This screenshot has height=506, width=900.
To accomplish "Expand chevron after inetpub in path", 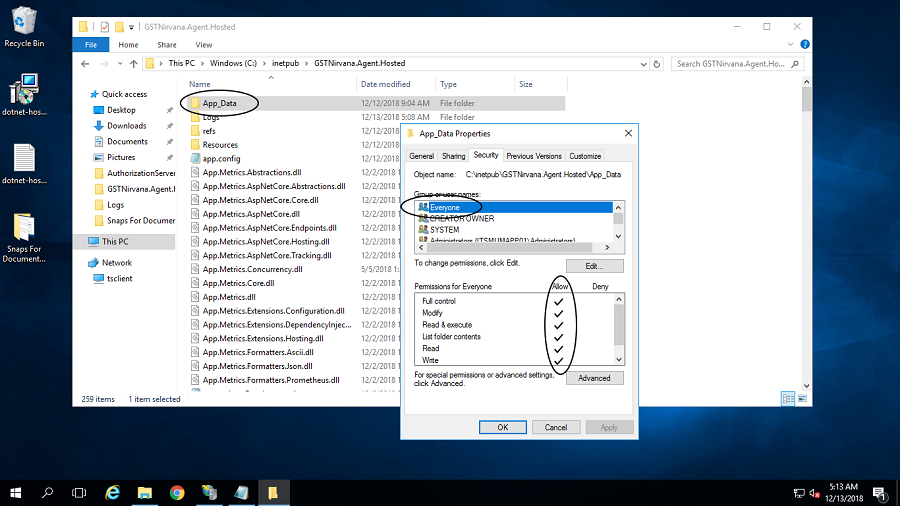I will (x=307, y=64).
